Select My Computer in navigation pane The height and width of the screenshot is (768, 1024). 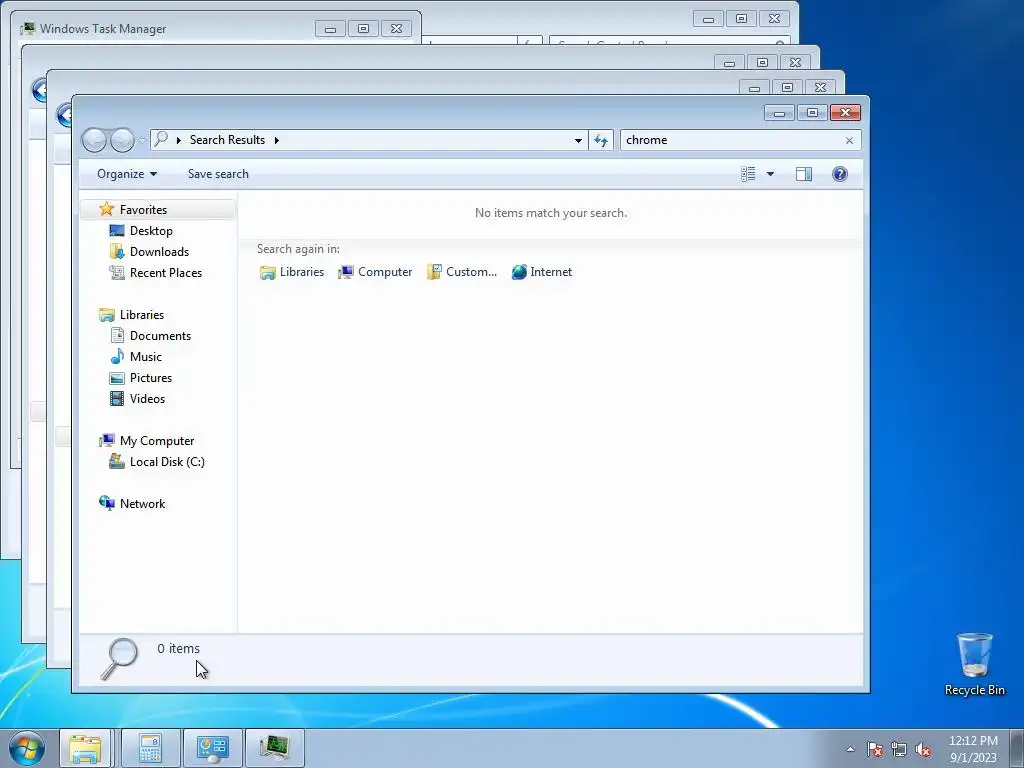(157, 441)
